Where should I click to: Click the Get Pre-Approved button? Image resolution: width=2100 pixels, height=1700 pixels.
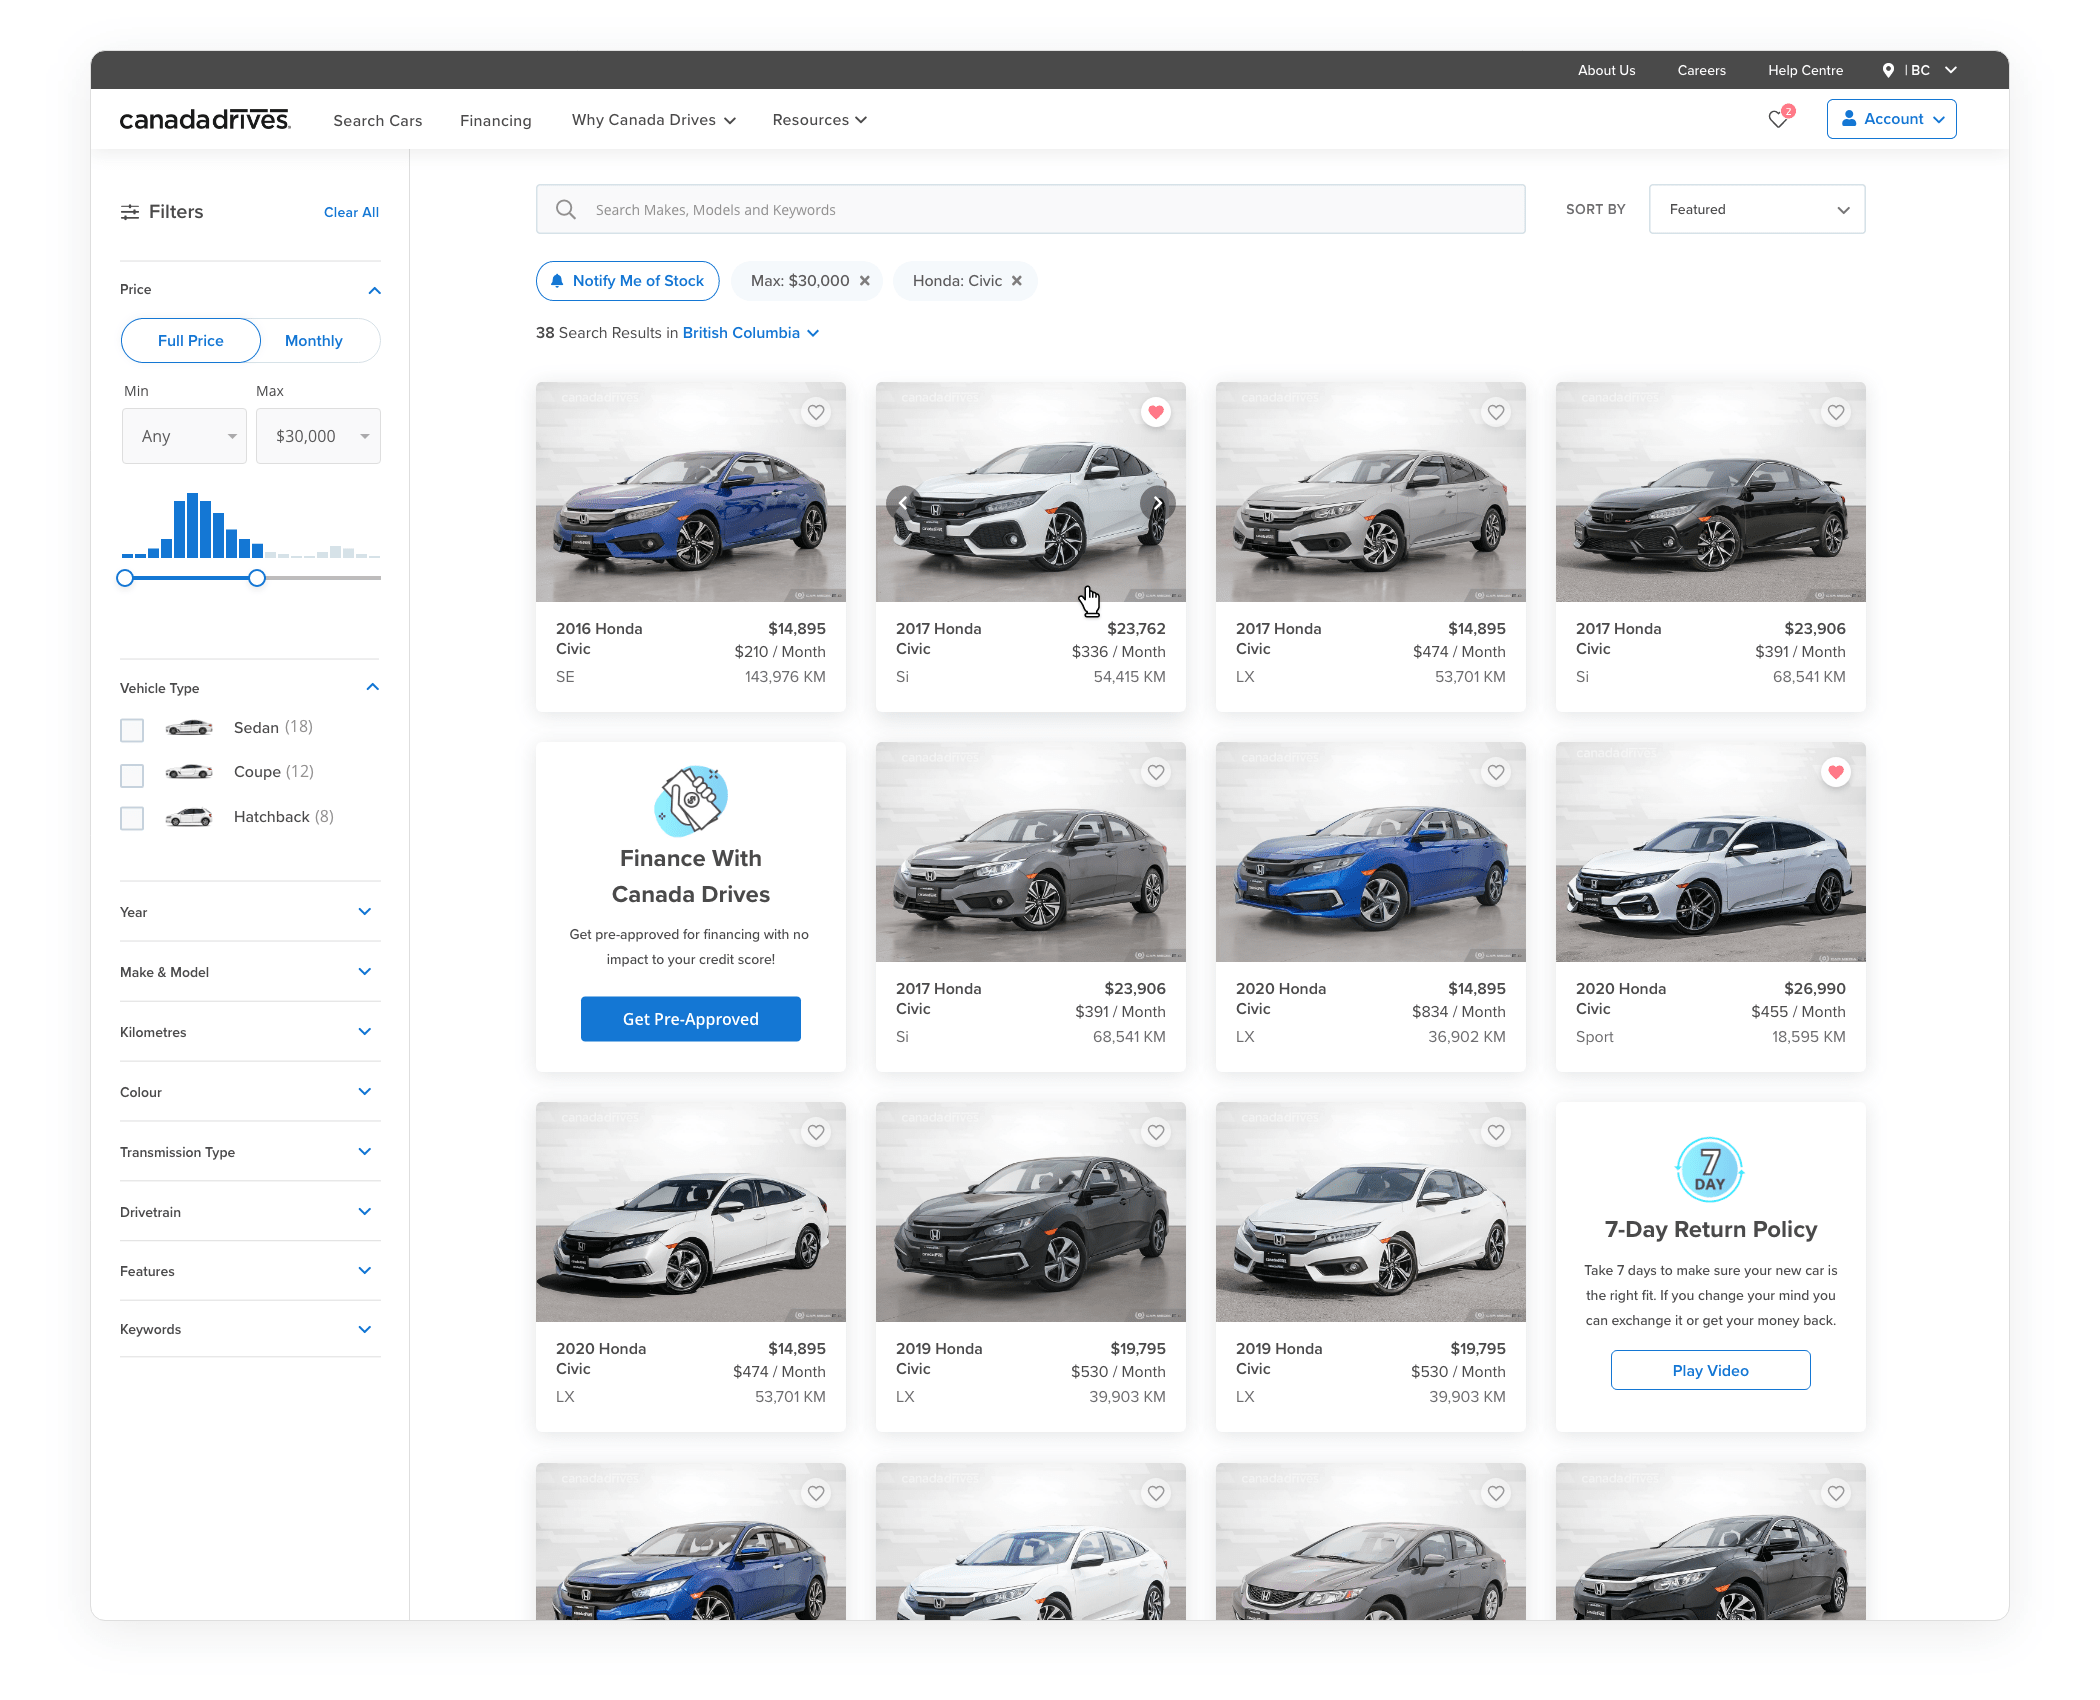tap(691, 1019)
